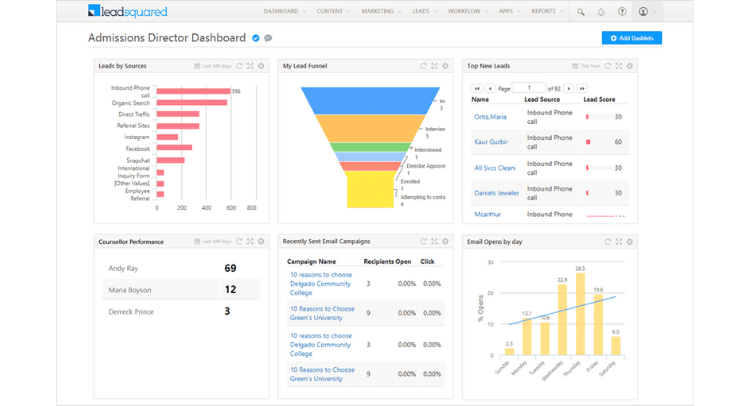Go to first page in Top New Leads

477,88
